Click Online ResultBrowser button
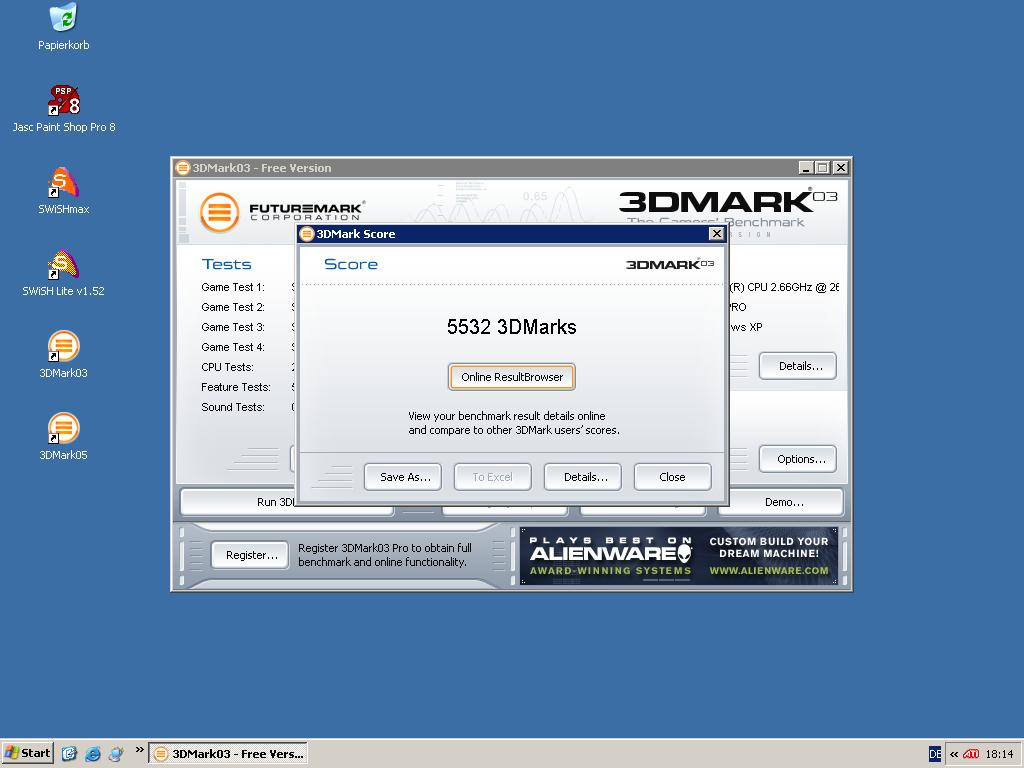 click(x=512, y=377)
